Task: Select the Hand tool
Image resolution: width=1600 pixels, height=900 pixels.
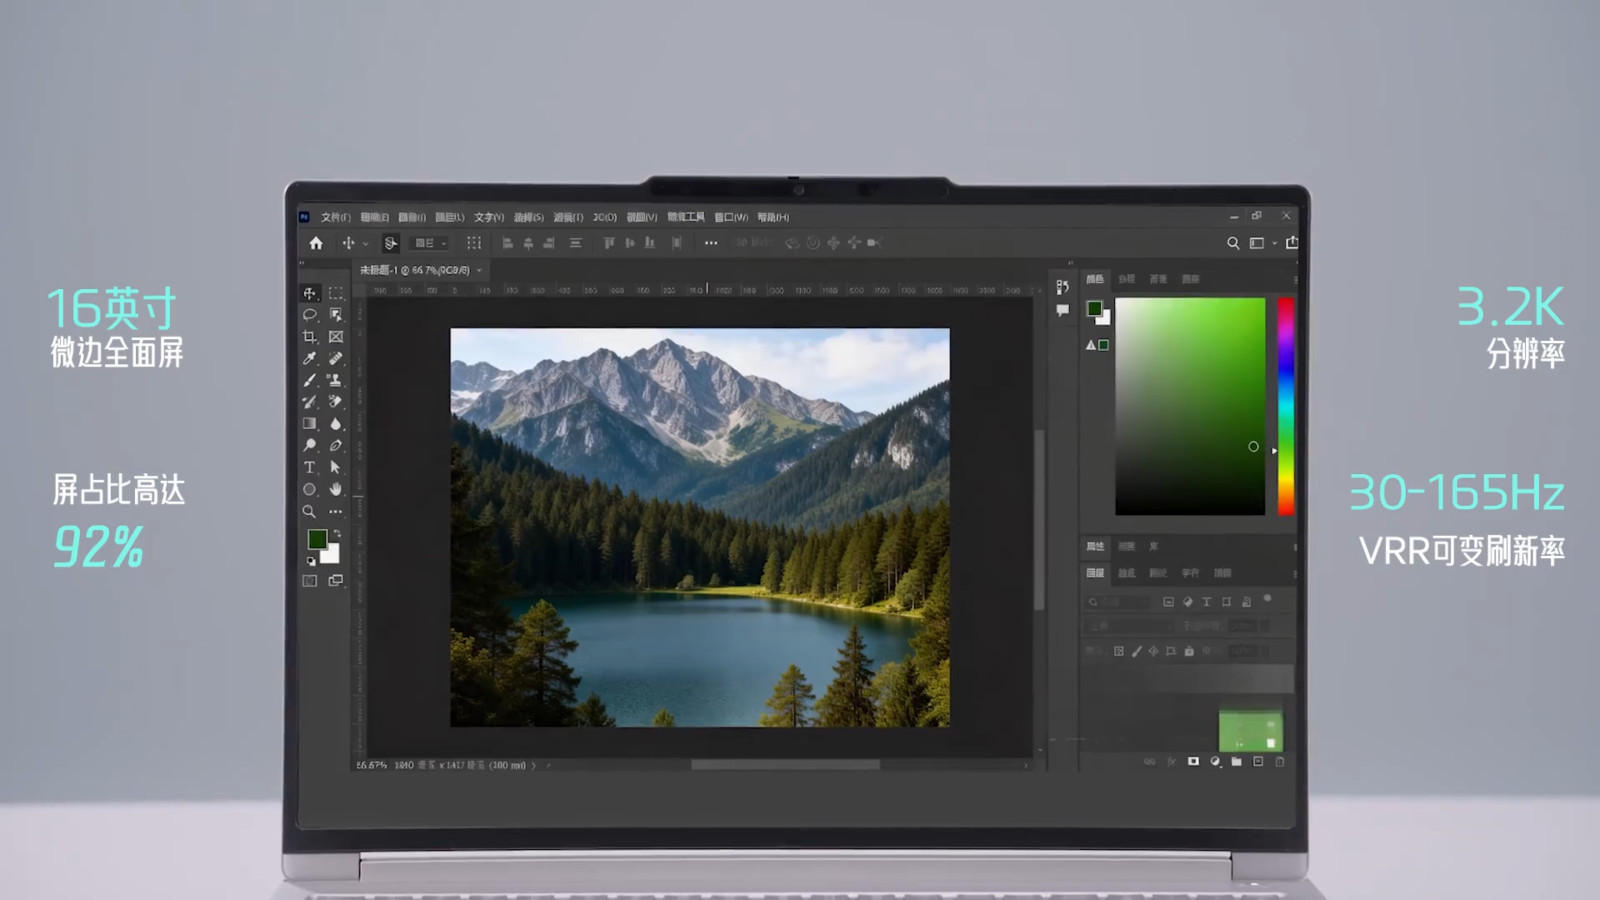Action: coord(336,489)
